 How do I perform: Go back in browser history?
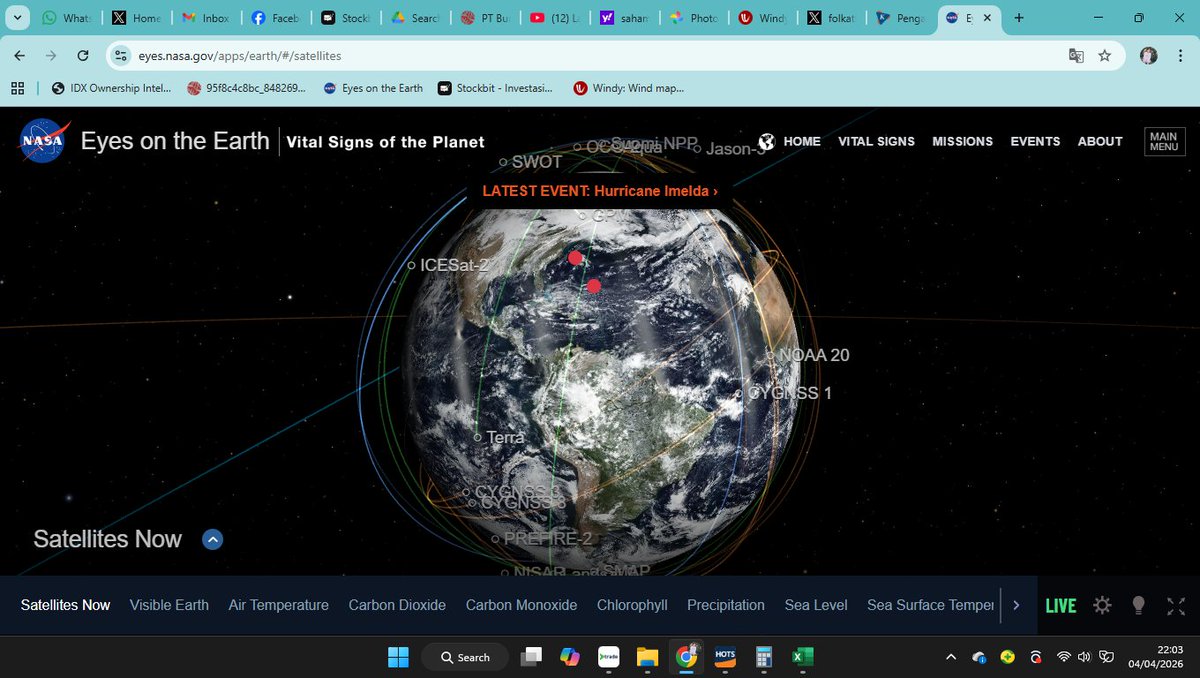click(x=20, y=56)
